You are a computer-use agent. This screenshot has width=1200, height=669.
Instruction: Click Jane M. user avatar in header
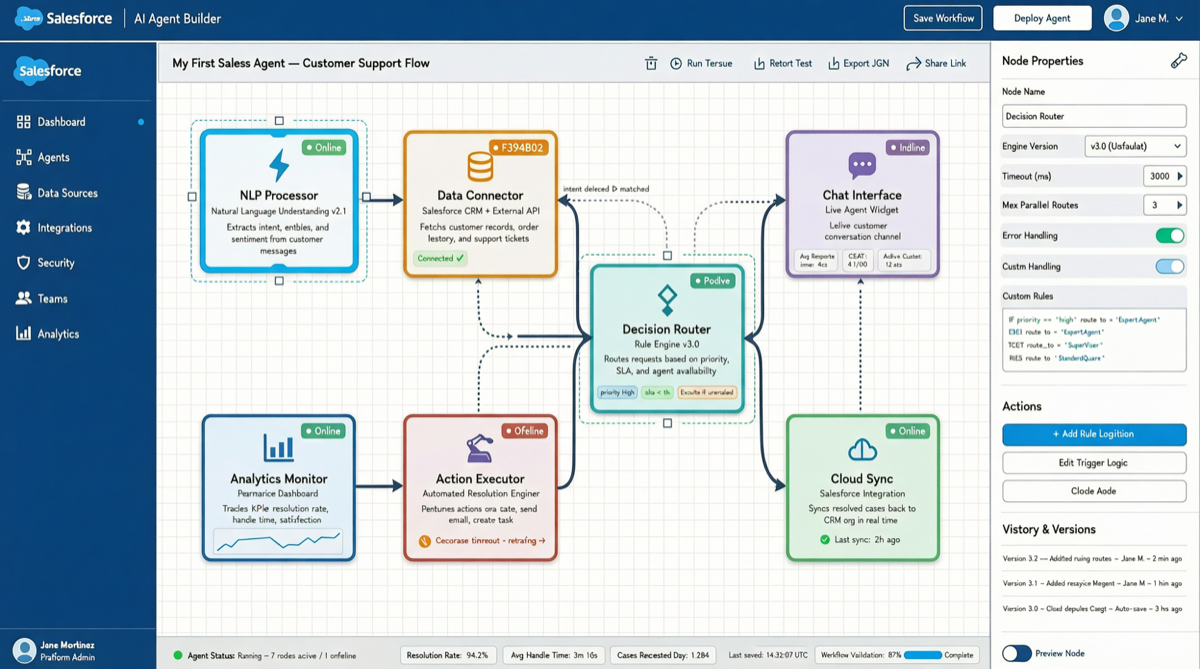coord(1116,18)
